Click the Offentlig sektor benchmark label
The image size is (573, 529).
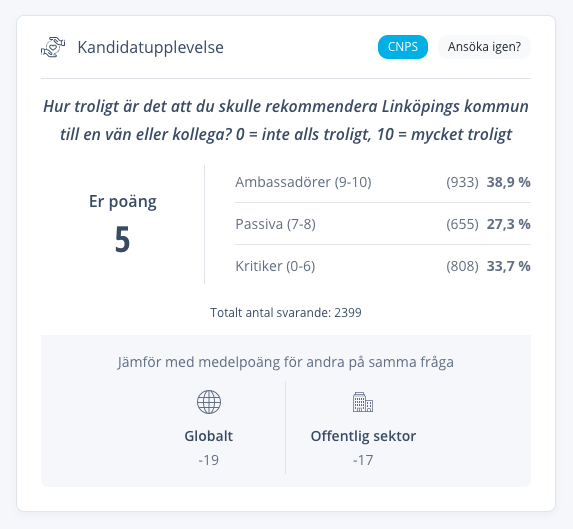(363, 436)
